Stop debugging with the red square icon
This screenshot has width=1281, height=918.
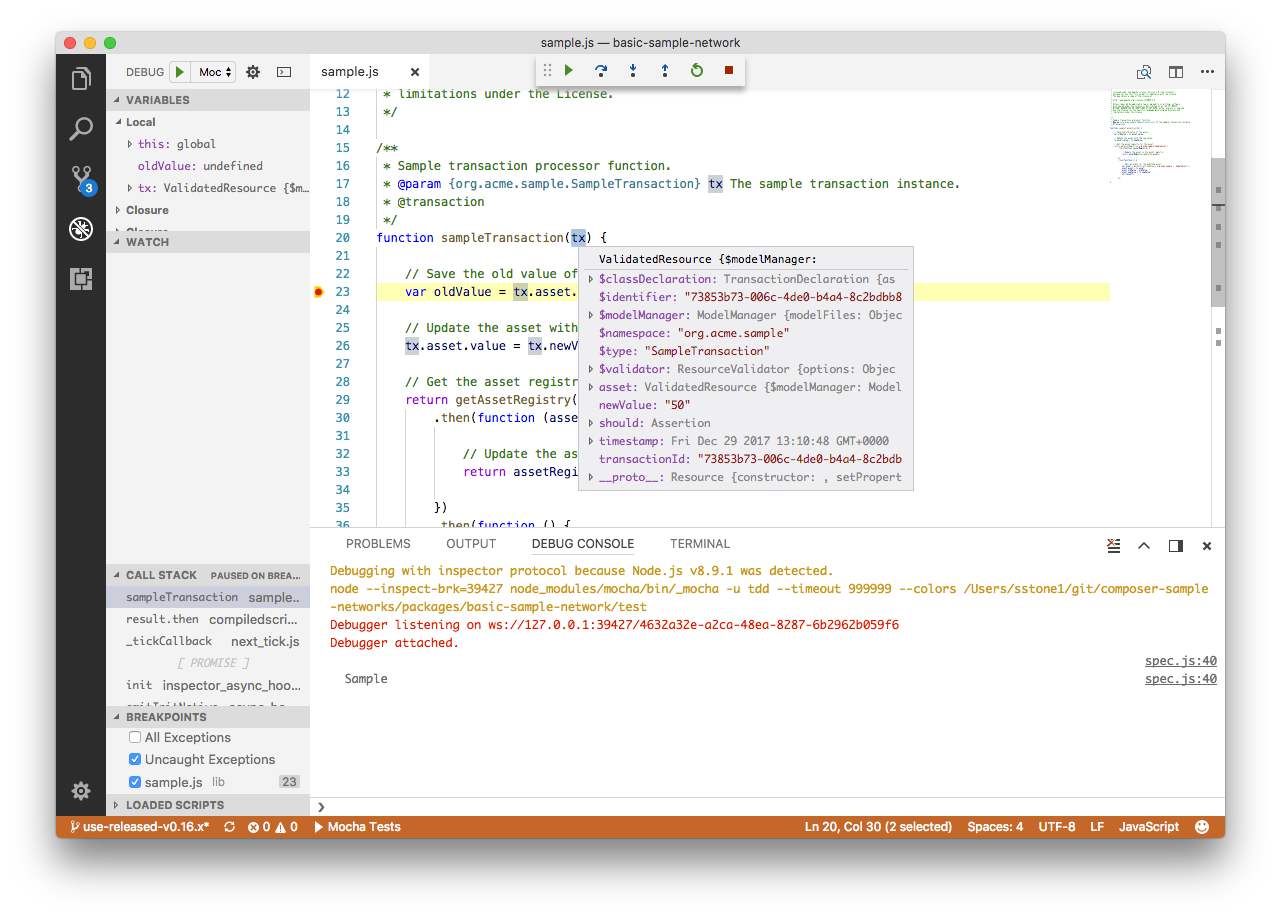[x=728, y=70]
